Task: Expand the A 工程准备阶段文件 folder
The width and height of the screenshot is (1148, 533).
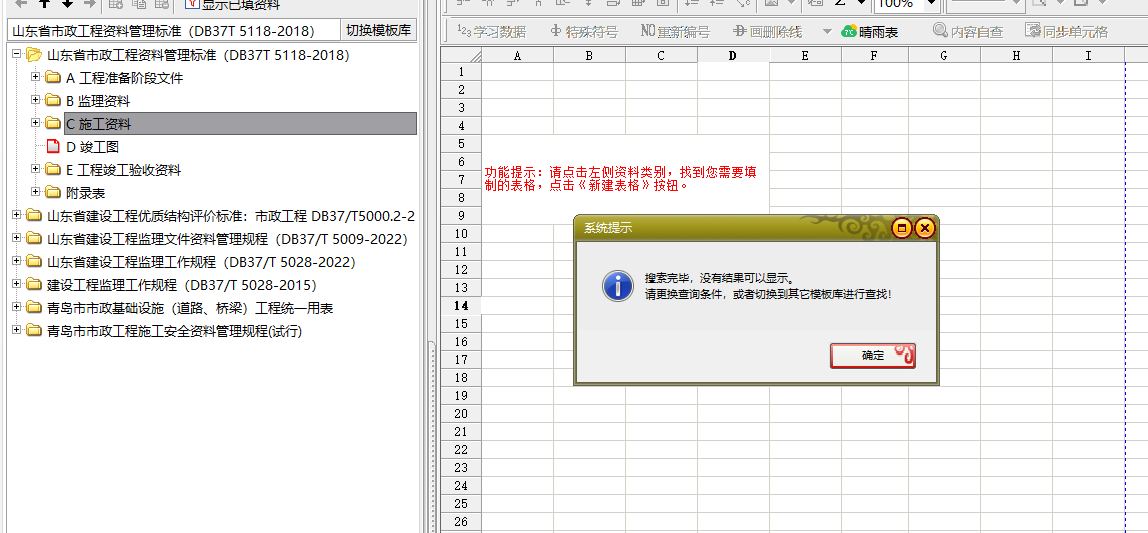Action: [36, 77]
